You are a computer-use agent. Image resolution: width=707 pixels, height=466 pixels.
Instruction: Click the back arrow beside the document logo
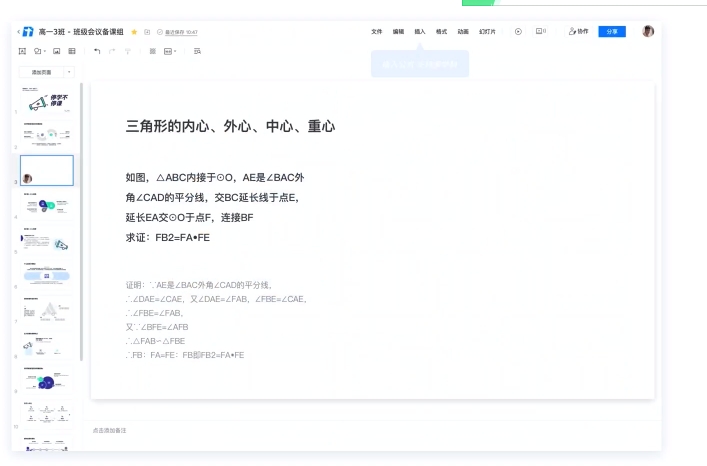18,32
